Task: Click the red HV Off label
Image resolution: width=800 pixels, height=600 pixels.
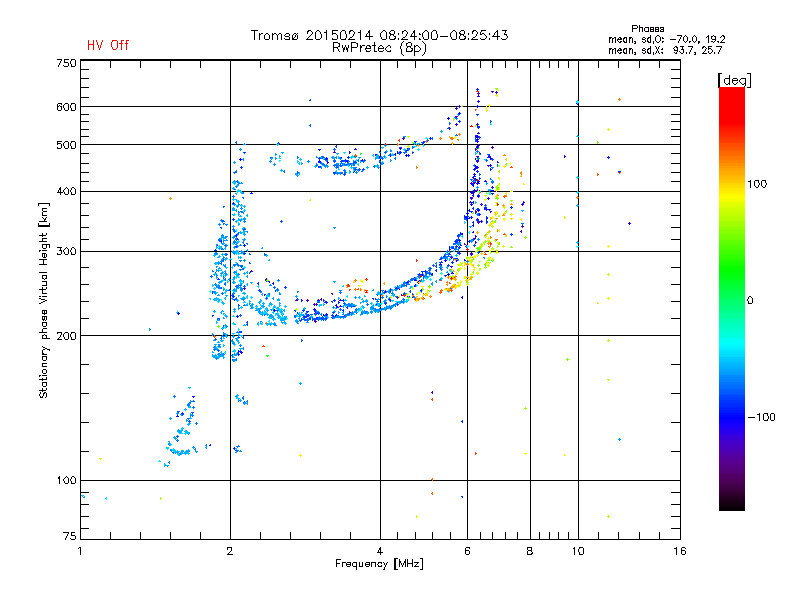Action: point(108,45)
